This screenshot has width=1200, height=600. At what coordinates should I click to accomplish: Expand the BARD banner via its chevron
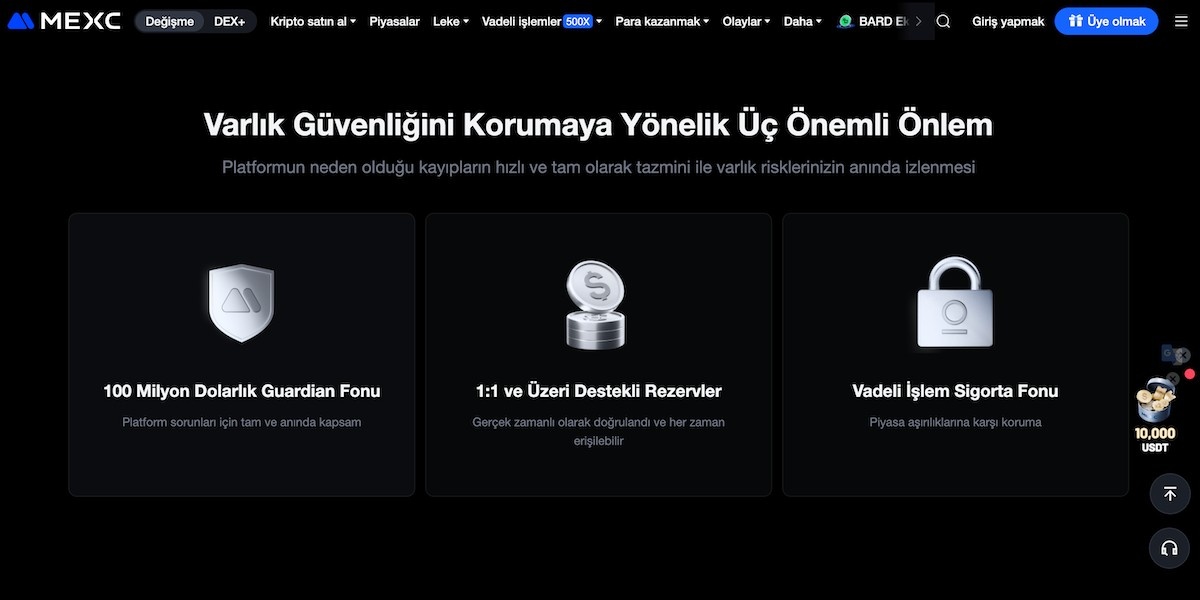(x=918, y=20)
